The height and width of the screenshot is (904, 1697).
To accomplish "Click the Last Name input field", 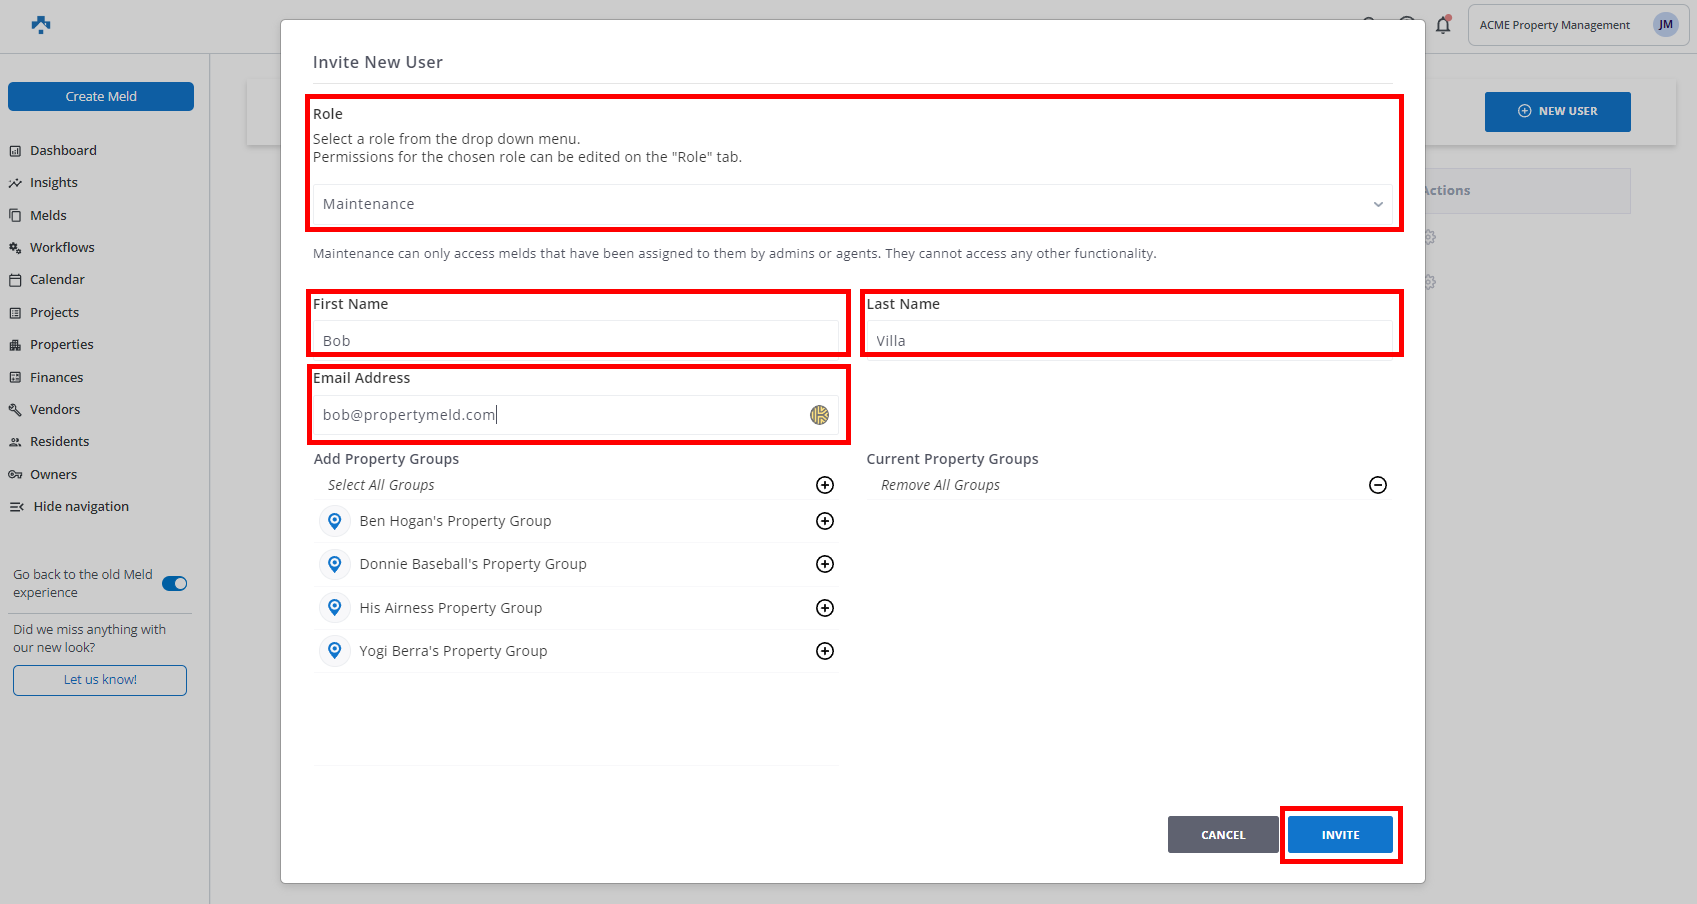I will tap(1129, 340).
